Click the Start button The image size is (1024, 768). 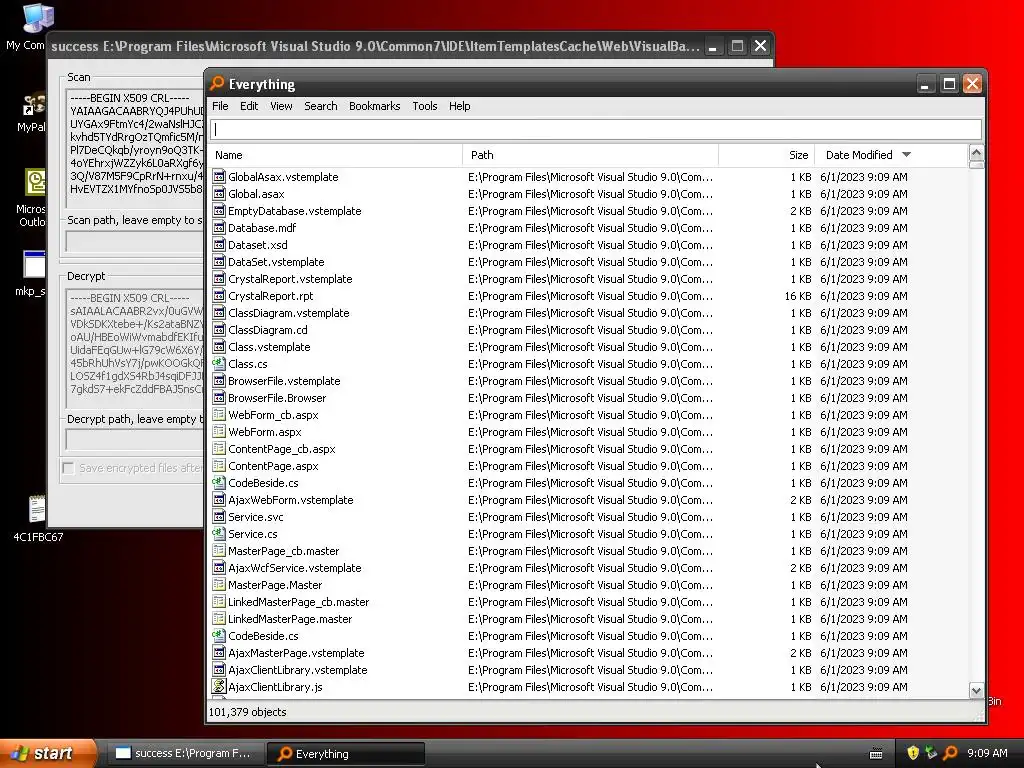pyautogui.click(x=49, y=753)
